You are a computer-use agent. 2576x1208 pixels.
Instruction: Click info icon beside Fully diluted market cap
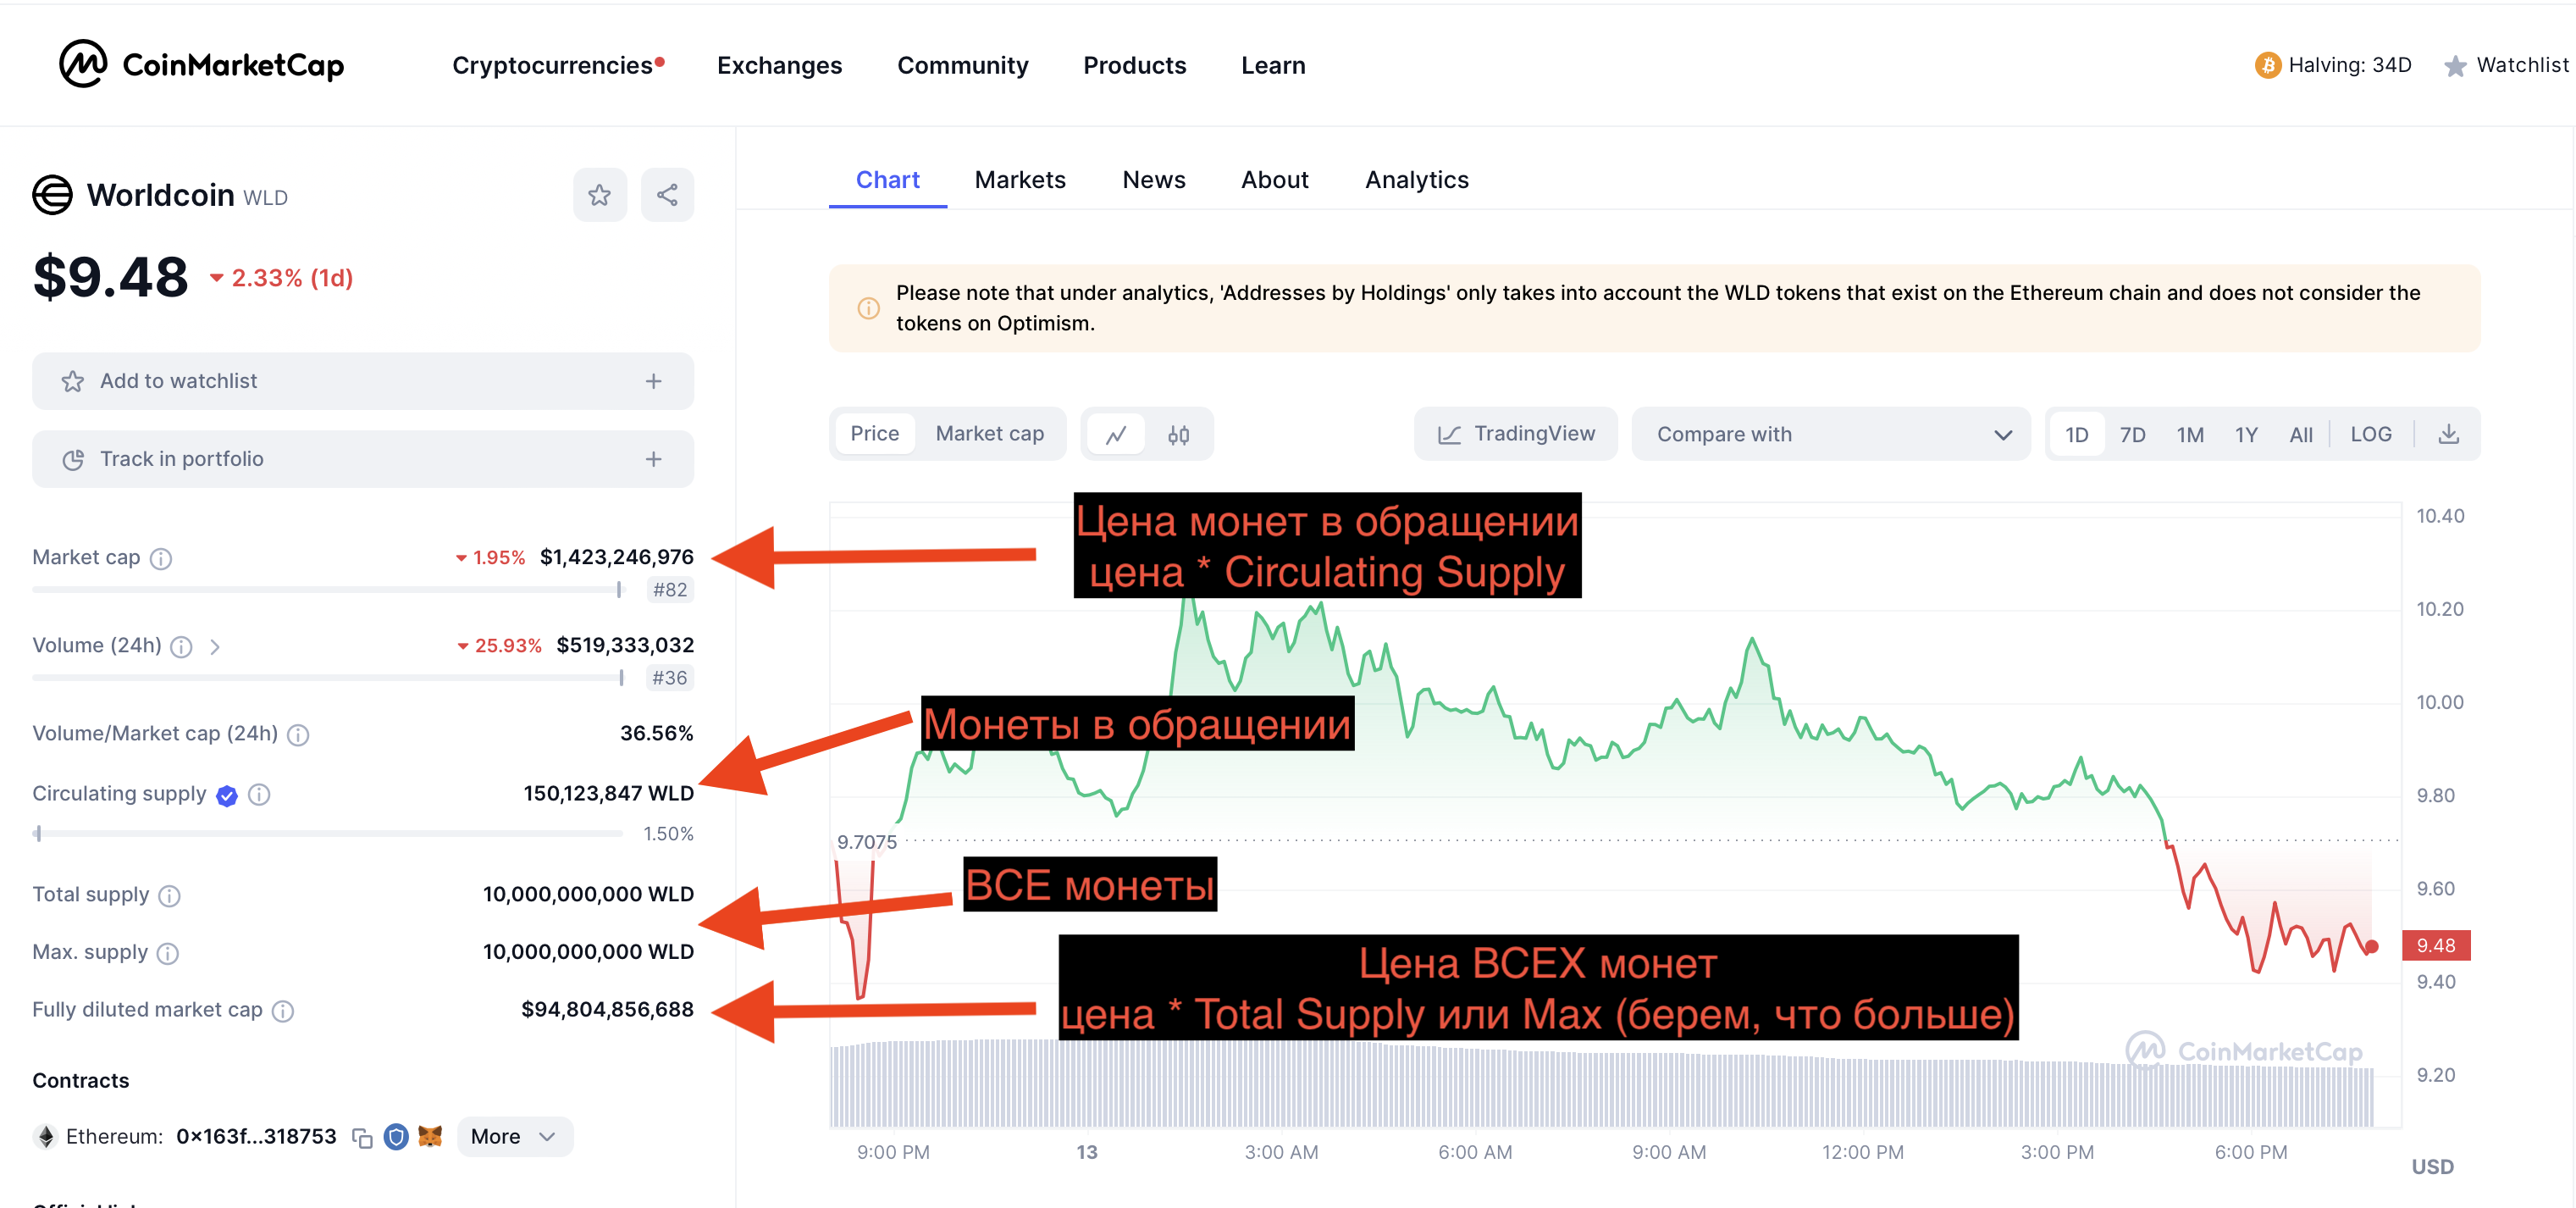pyautogui.click(x=283, y=1011)
